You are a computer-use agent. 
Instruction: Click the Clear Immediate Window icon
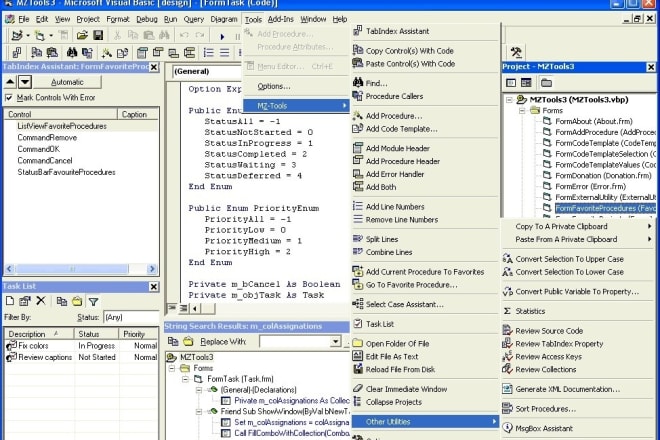tap(358, 388)
